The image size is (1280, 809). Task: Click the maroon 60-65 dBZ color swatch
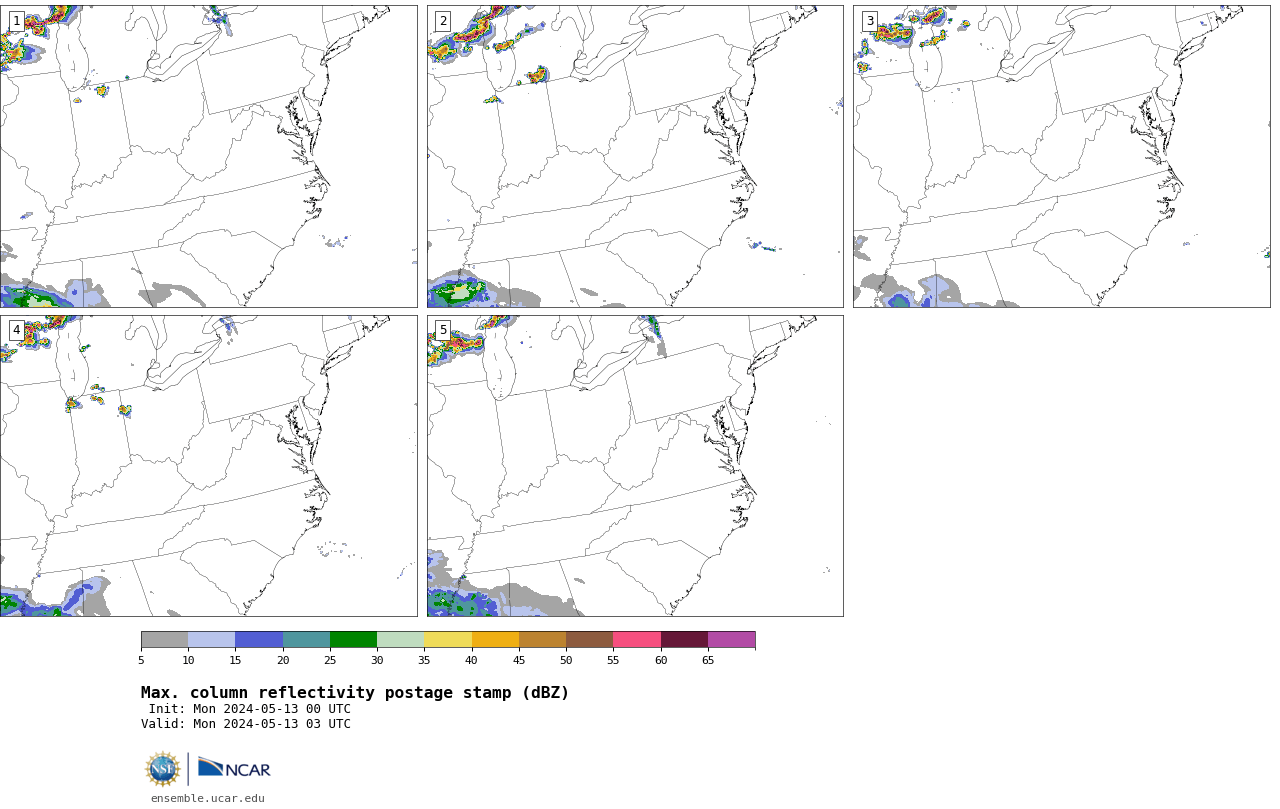pyautogui.click(x=684, y=640)
